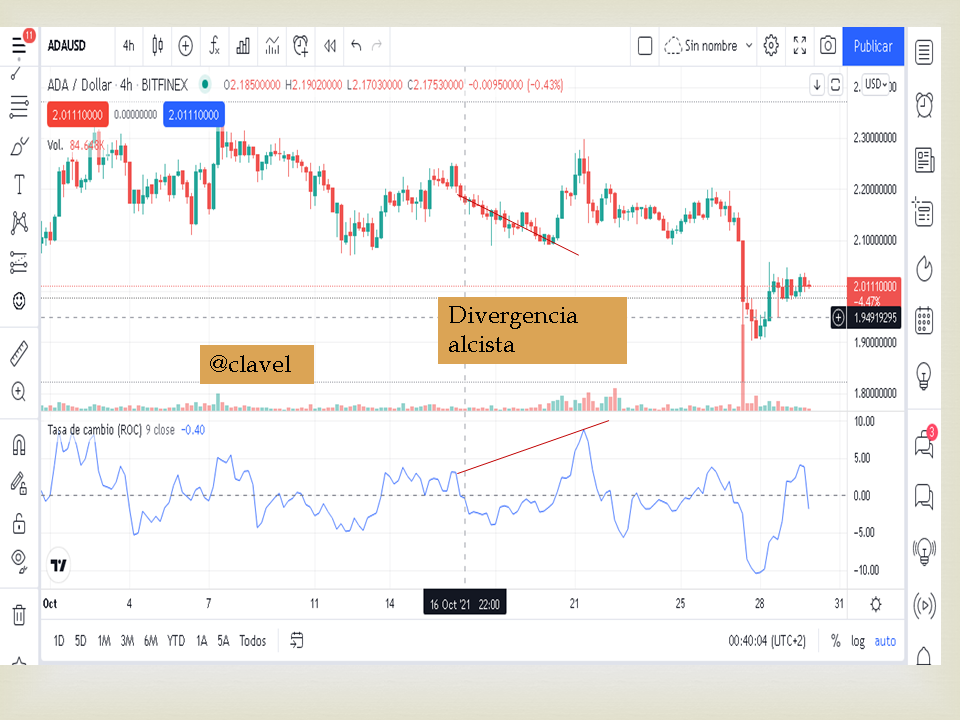Open the candlestick chart style selector
The width and height of the screenshot is (960, 720).
coord(157,46)
